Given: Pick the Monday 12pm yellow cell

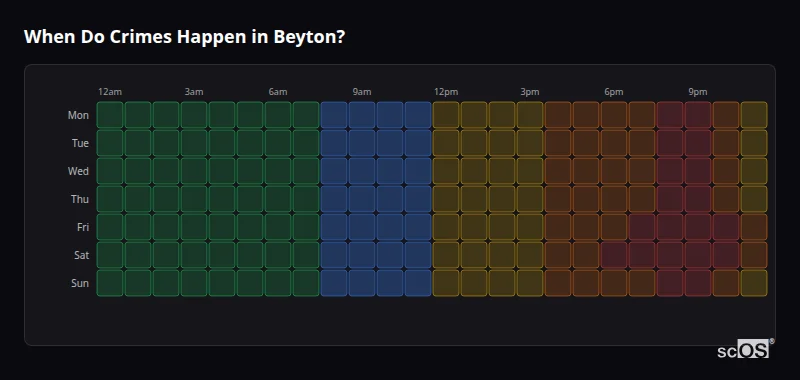Looking at the screenshot, I should tap(446, 115).
